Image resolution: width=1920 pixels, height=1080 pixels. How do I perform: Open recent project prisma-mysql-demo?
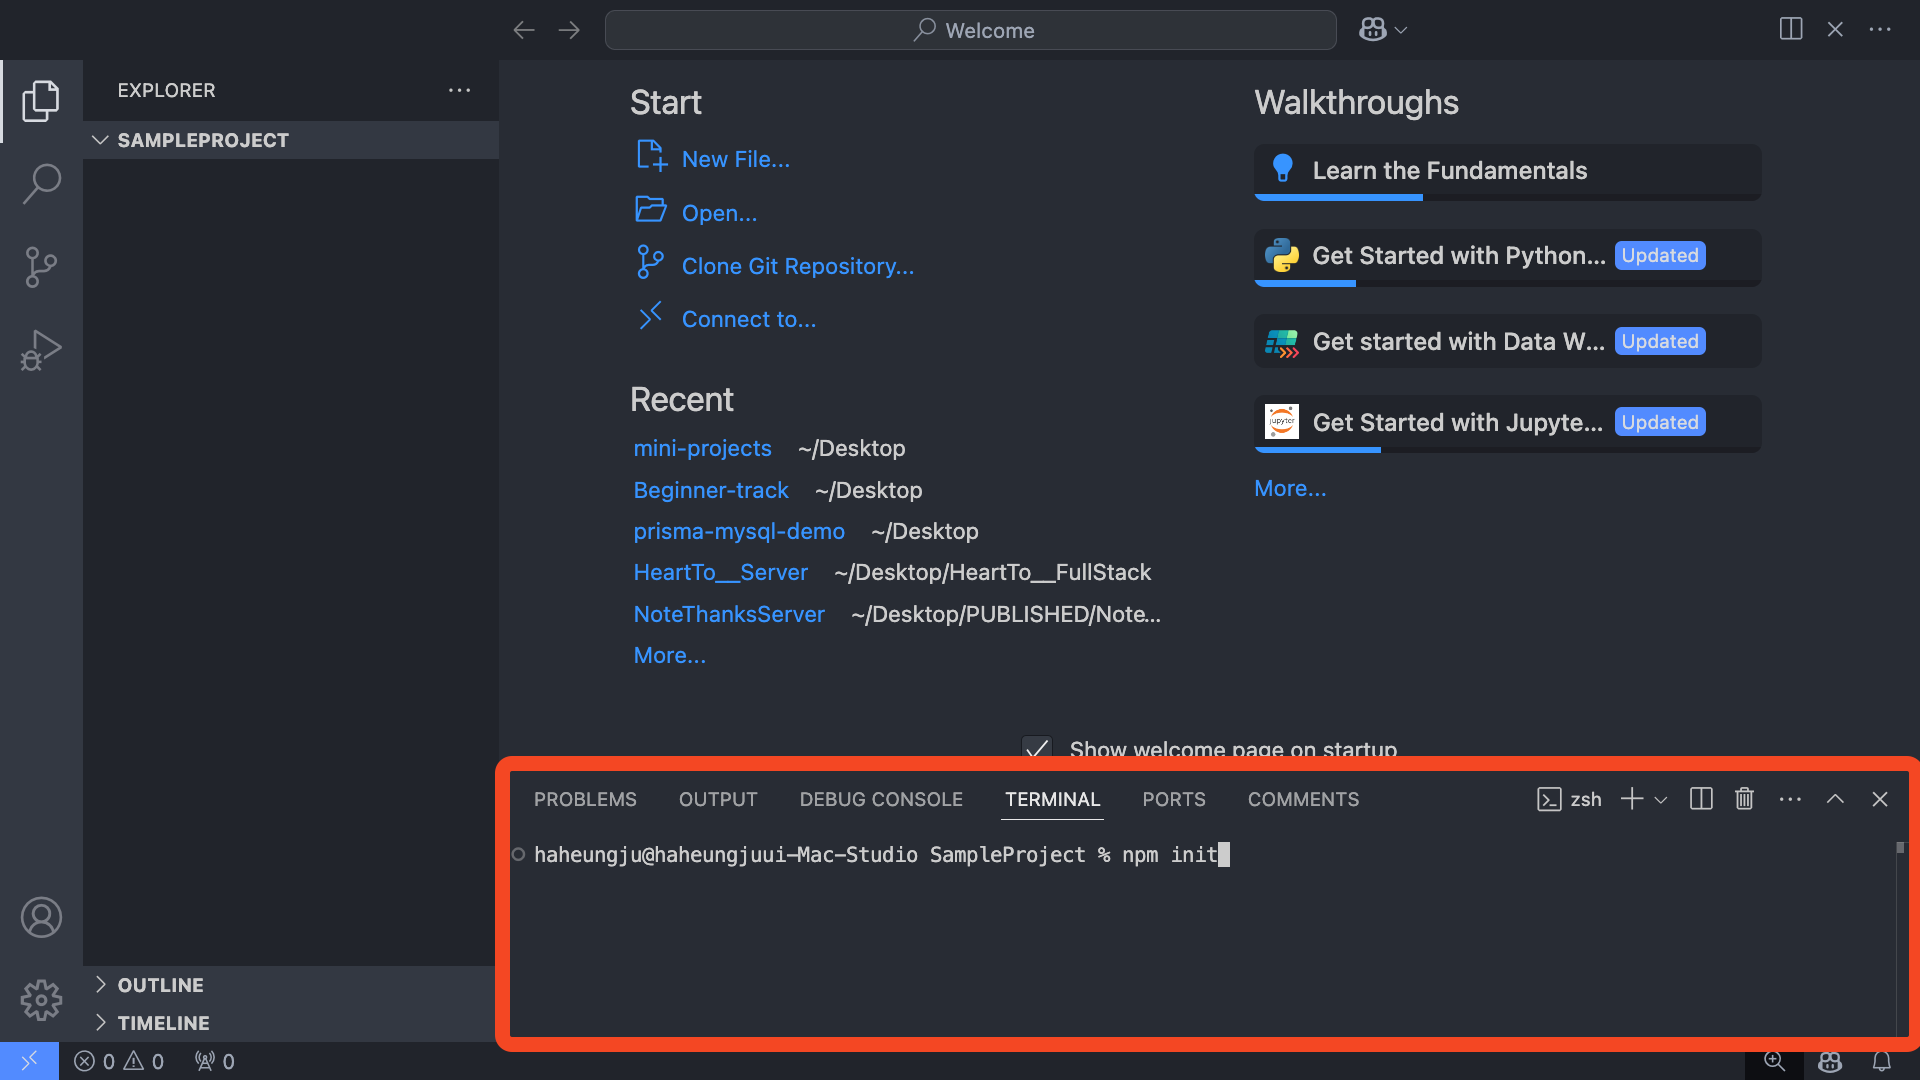(739, 531)
